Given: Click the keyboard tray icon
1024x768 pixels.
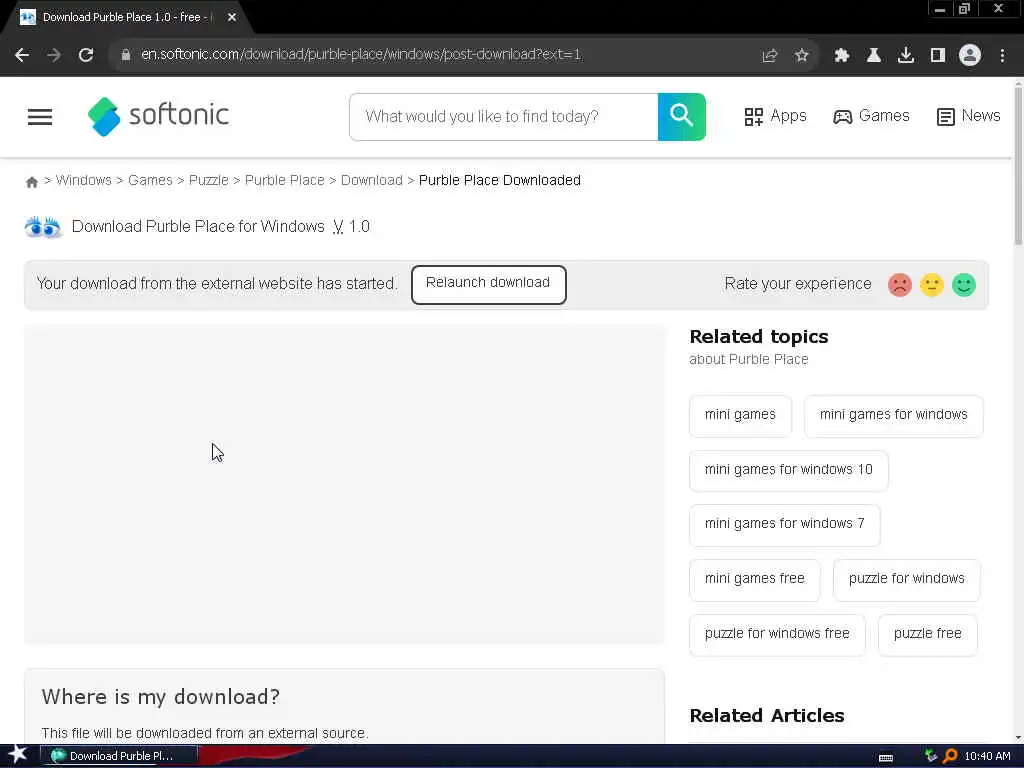Looking at the screenshot, I should tap(886, 757).
